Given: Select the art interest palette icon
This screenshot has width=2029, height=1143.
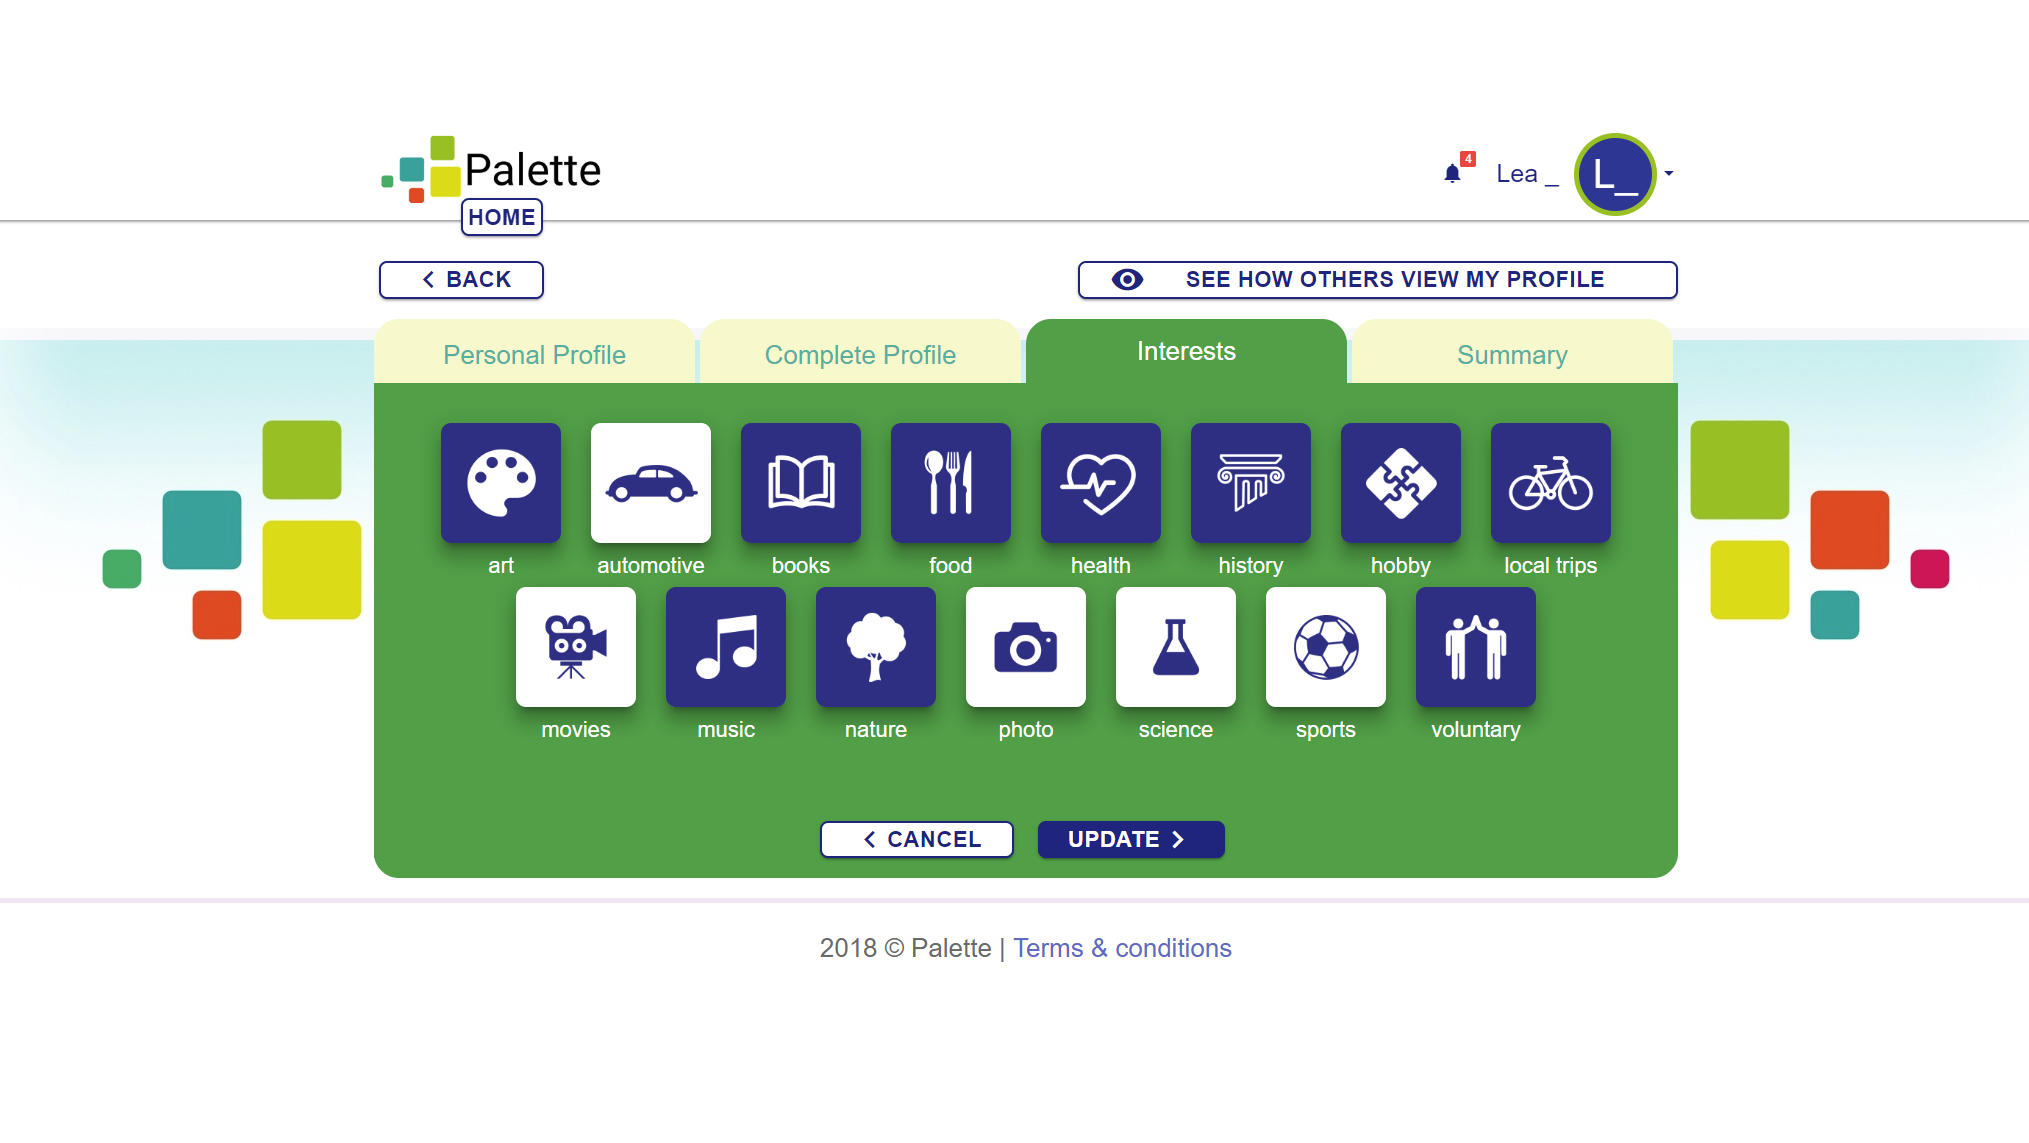Looking at the screenshot, I should click(x=501, y=483).
